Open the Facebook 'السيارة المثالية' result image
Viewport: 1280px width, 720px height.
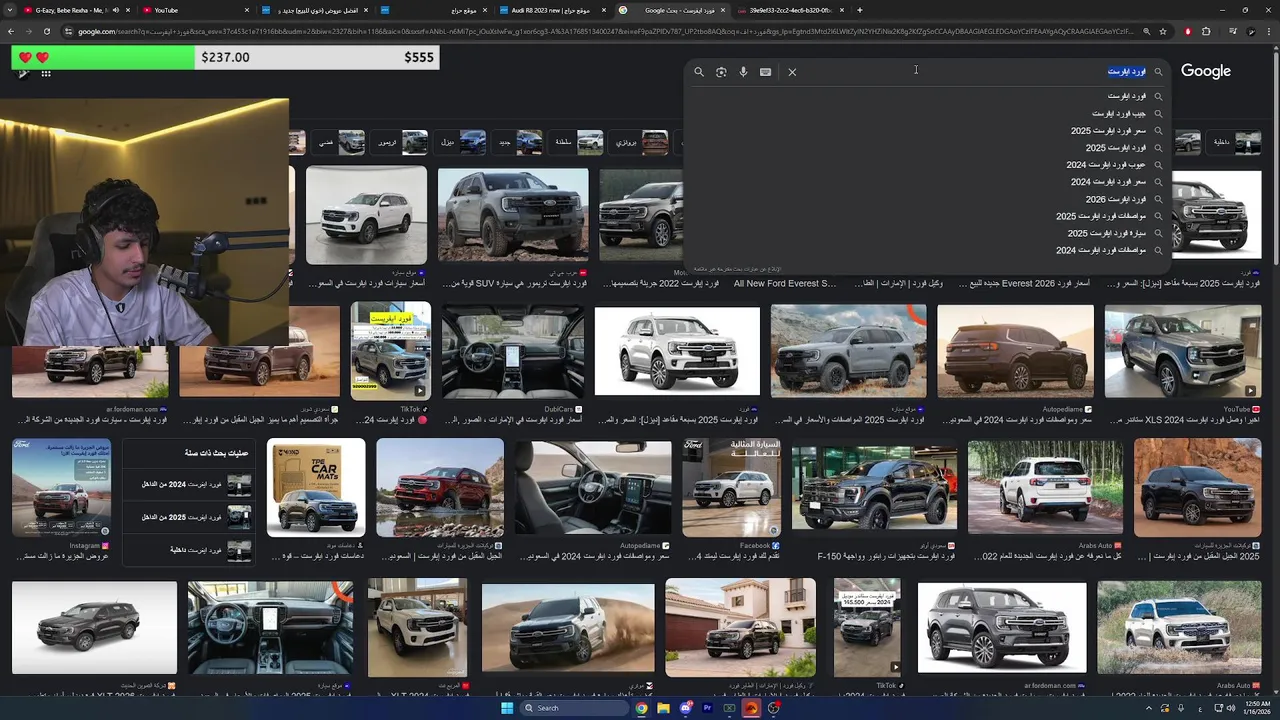pos(732,488)
